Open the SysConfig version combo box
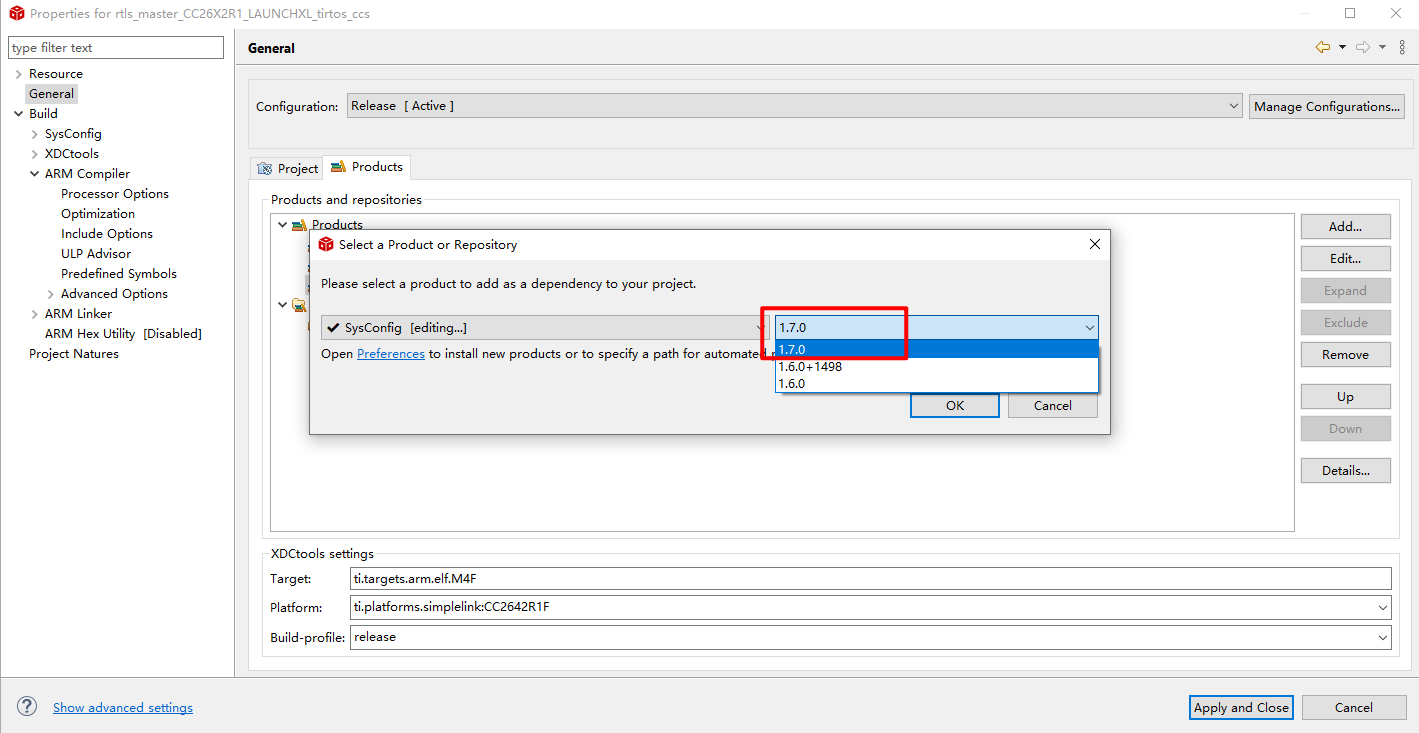The height and width of the screenshot is (733, 1419). (x=936, y=327)
